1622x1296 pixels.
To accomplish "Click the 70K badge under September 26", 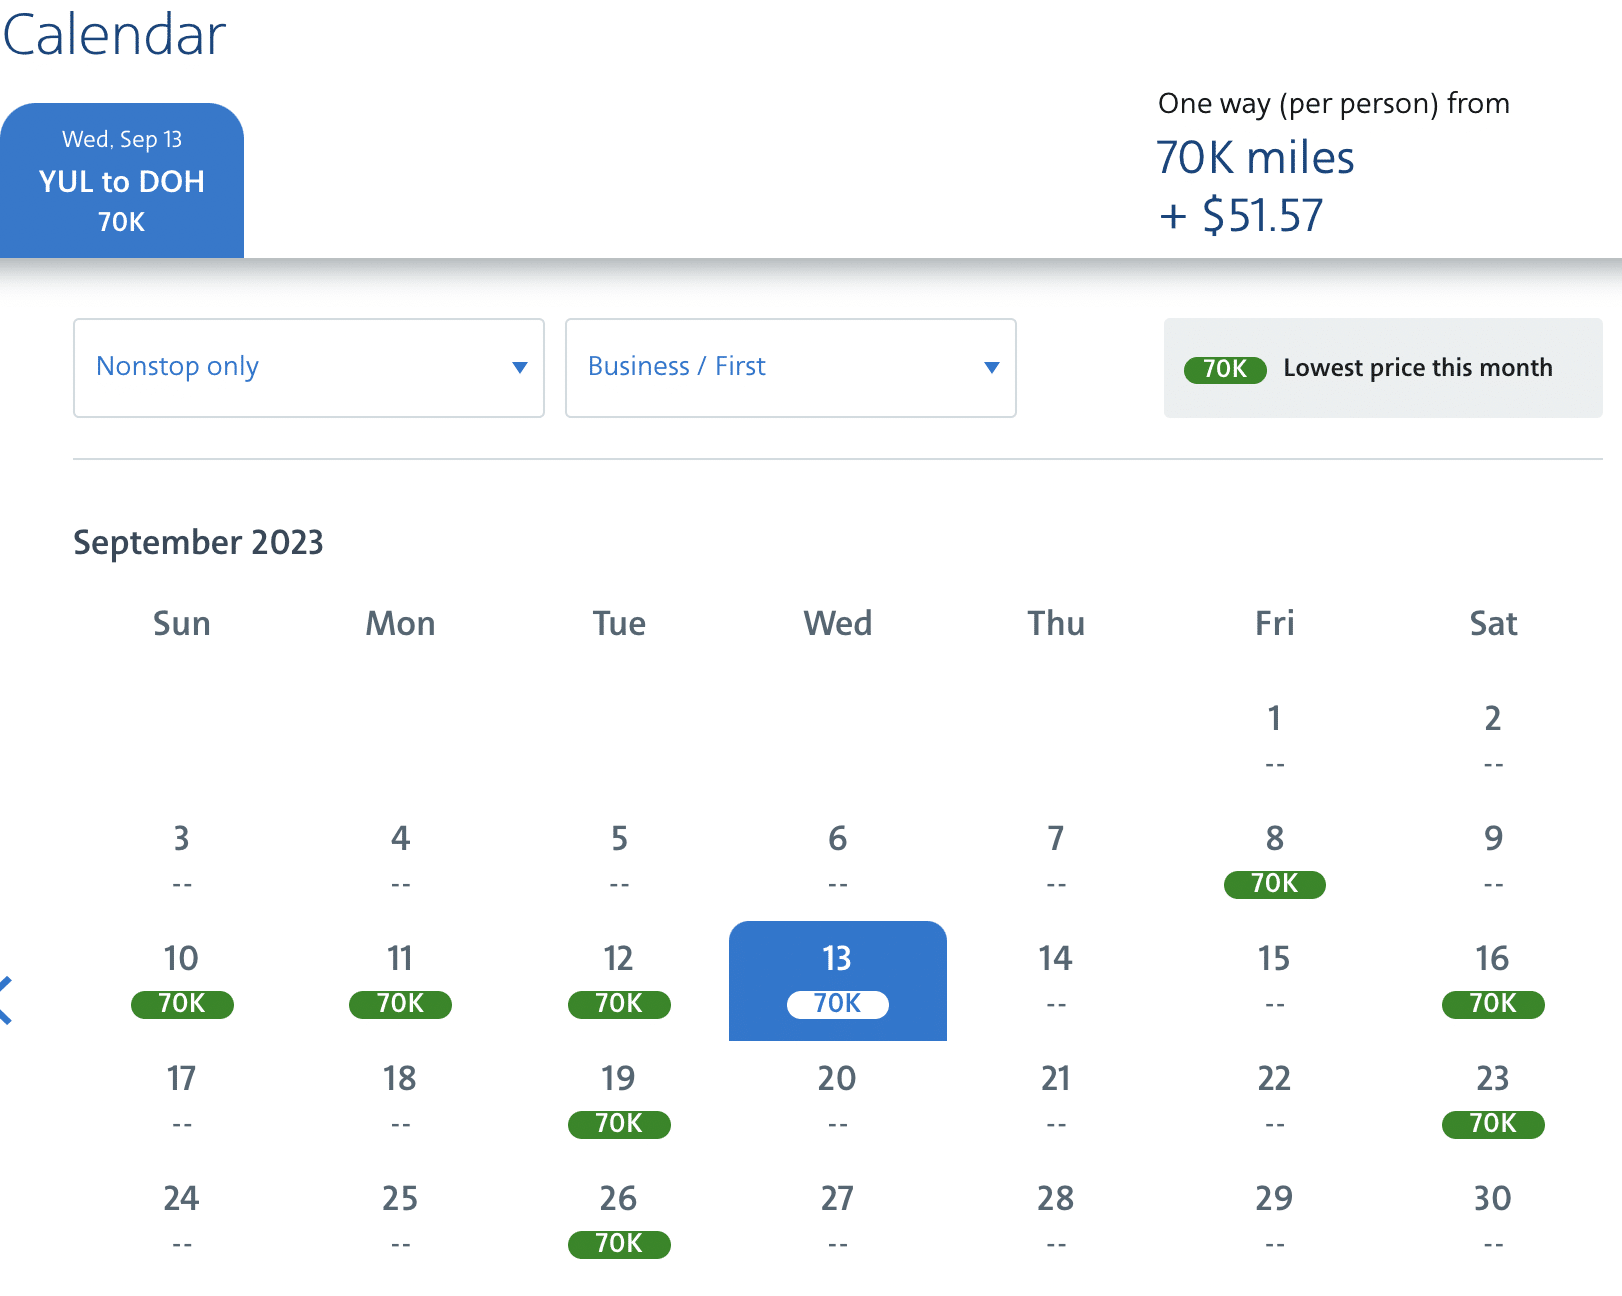I will pos(619,1244).
